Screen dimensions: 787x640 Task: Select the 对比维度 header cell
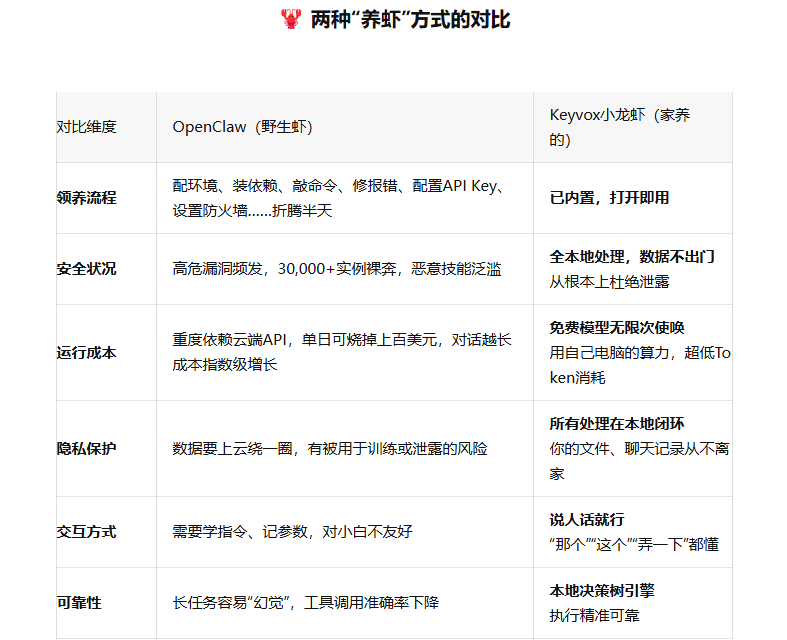point(87,127)
